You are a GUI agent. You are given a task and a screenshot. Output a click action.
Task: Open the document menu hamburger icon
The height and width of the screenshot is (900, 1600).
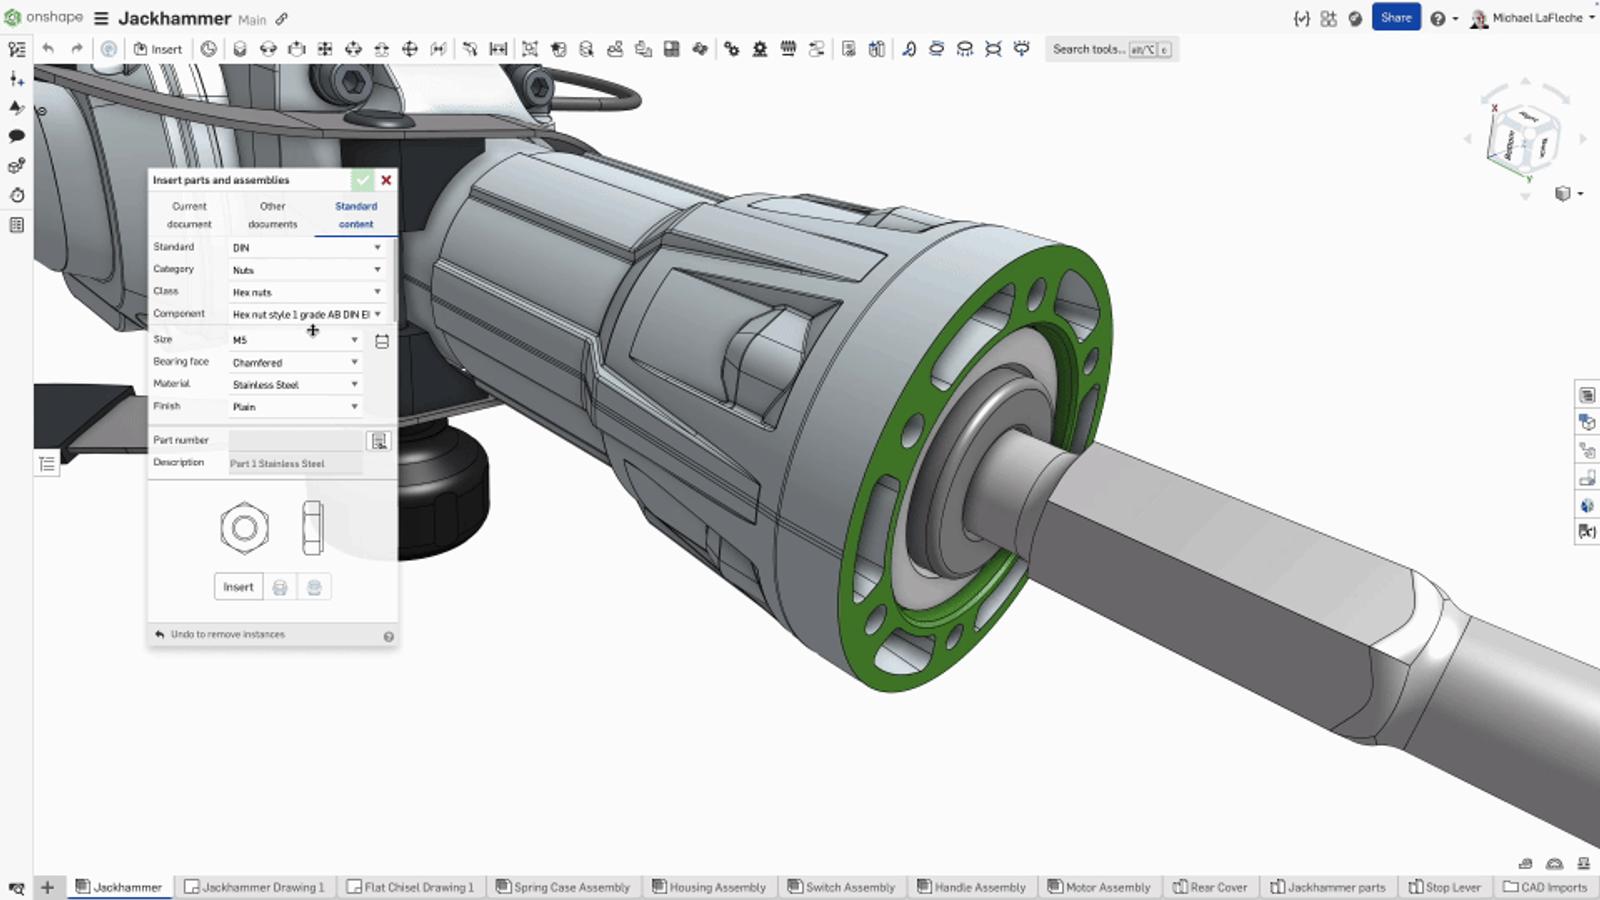tap(101, 18)
